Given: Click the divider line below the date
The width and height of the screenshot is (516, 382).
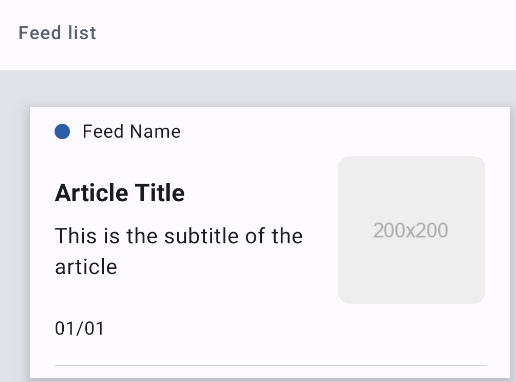Looking at the screenshot, I should [270, 365].
